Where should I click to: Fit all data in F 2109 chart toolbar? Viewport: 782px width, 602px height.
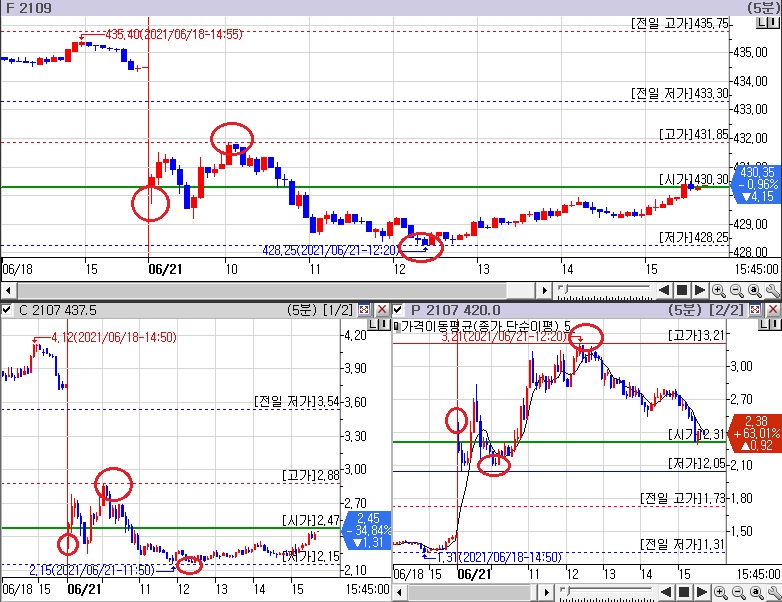pyautogui.click(x=755, y=290)
